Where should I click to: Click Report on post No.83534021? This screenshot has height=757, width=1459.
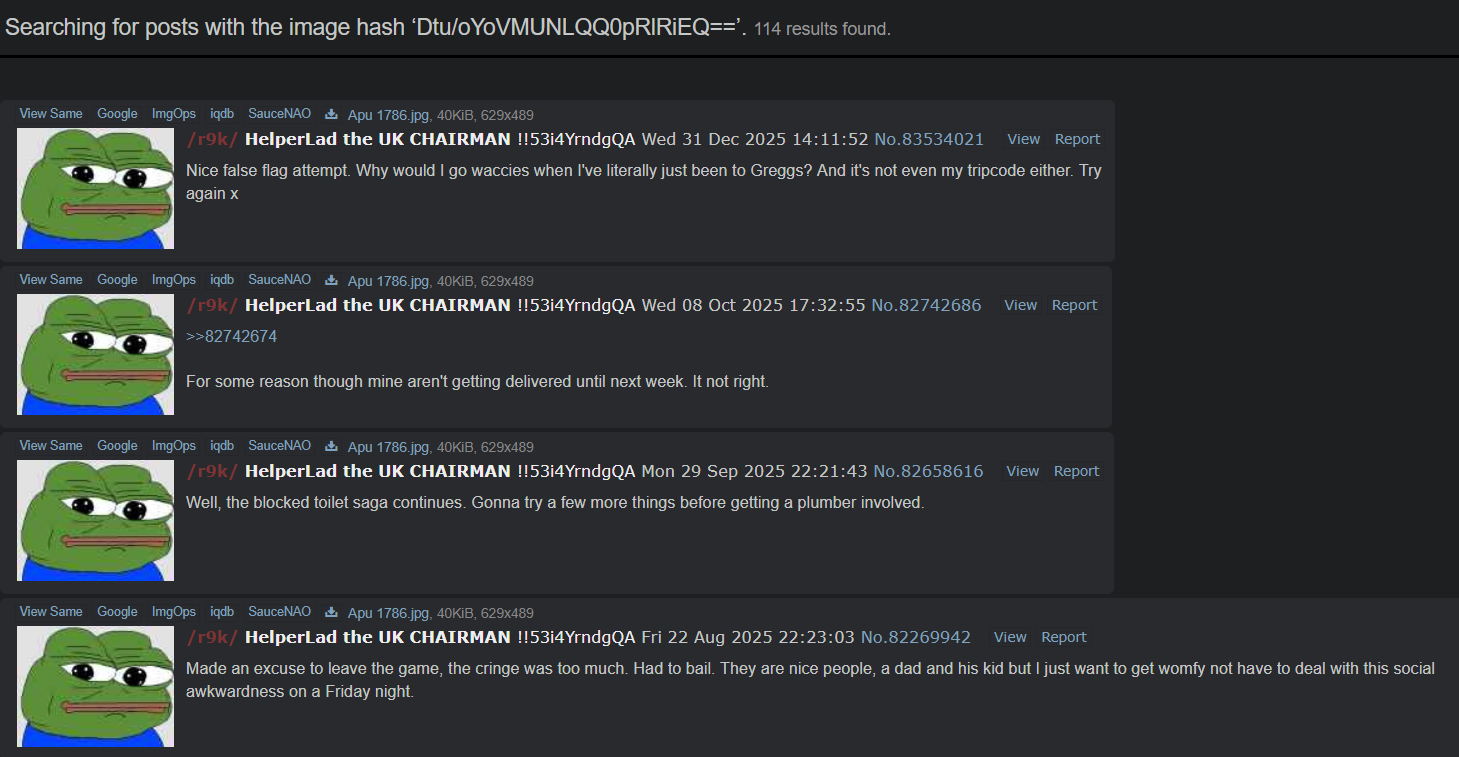pos(1077,139)
